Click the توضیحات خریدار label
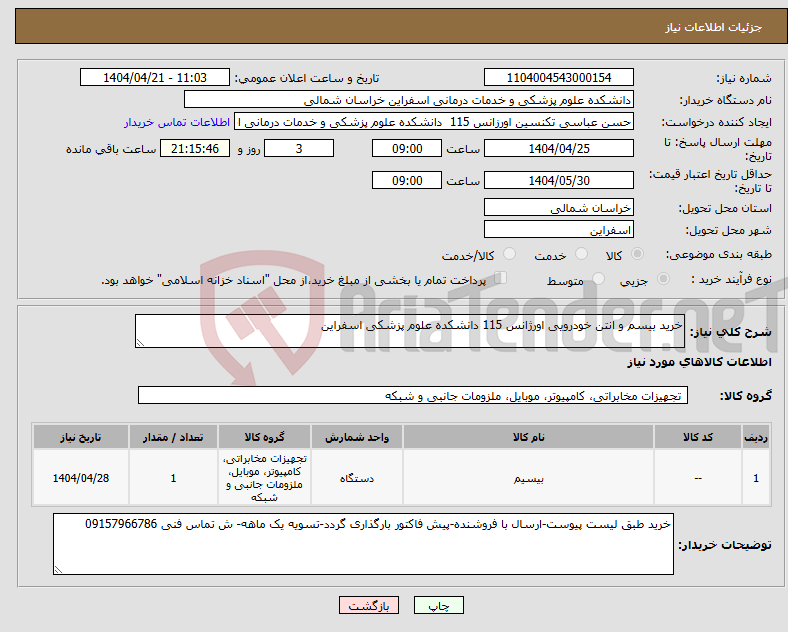Image resolution: width=788 pixels, height=632 pixels. (x=725, y=545)
